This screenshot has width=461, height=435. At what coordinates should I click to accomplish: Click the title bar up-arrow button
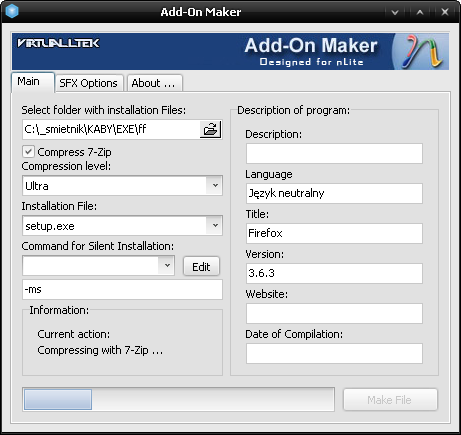[420, 12]
